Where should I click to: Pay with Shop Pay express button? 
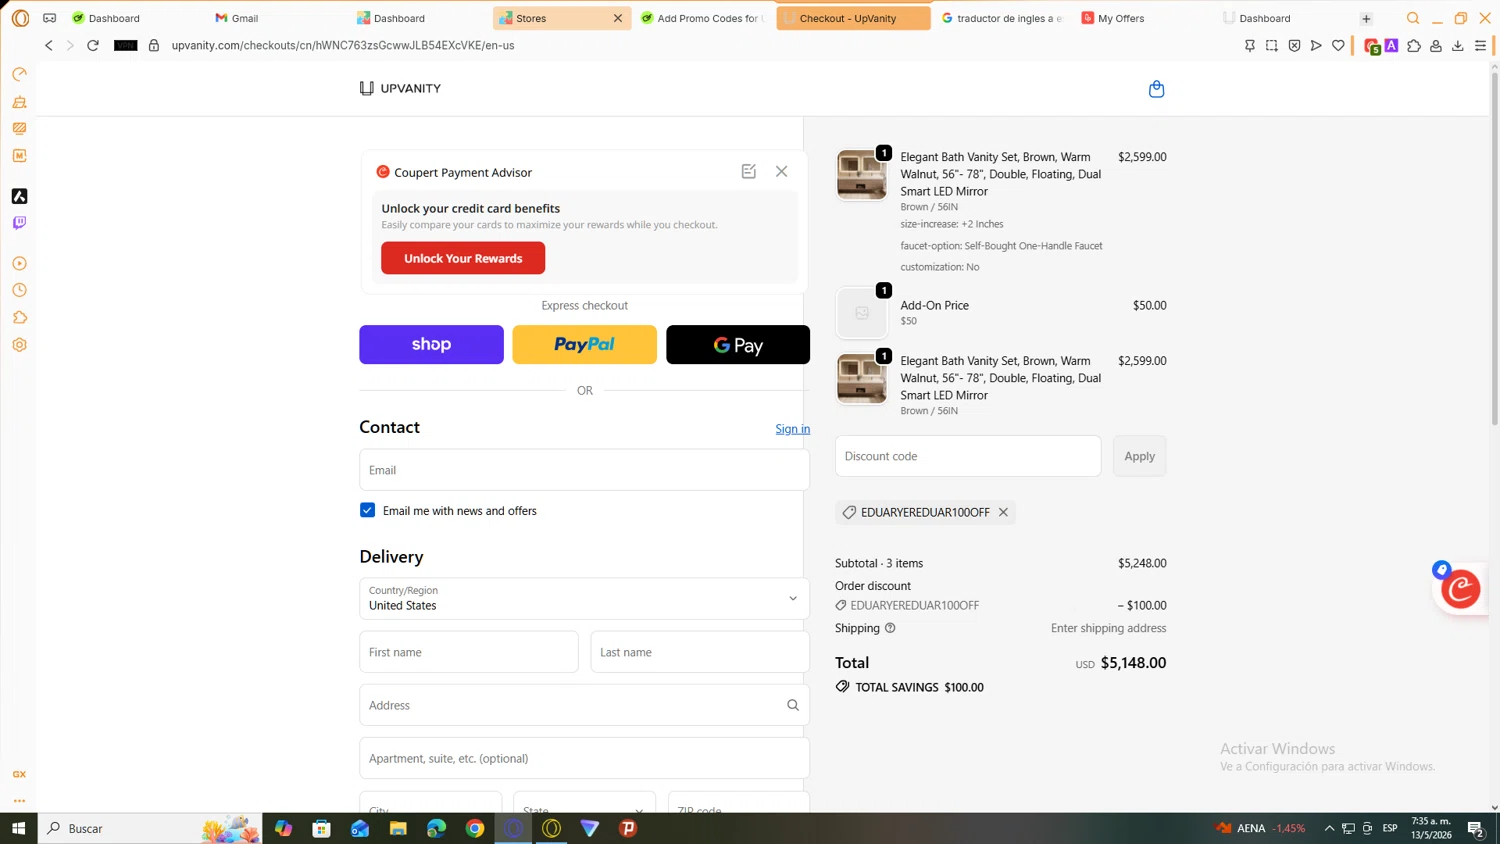click(431, 344)
